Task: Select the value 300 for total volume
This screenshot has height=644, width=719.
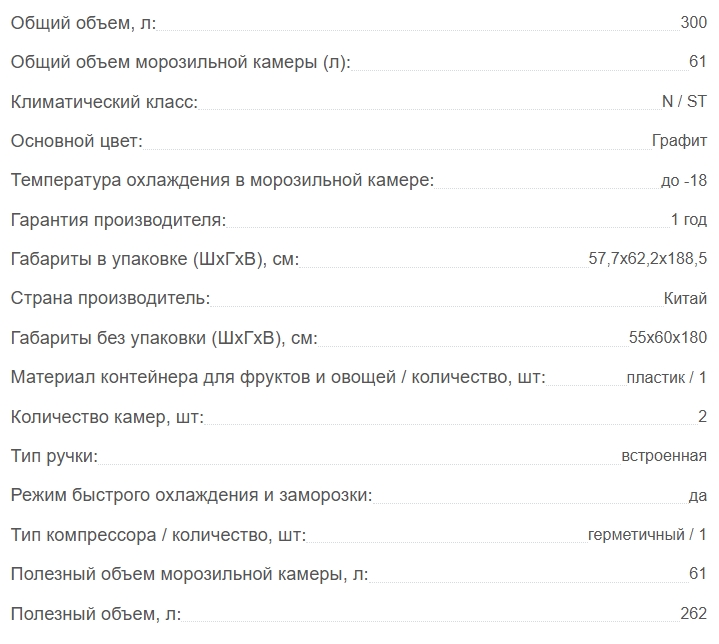Action: tap(694, 22)
